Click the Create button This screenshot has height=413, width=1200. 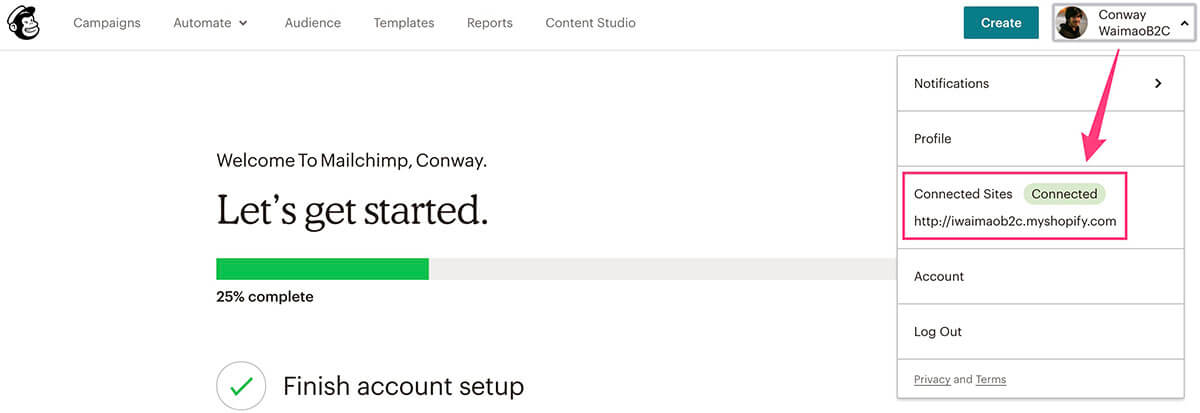point(1001,23)
